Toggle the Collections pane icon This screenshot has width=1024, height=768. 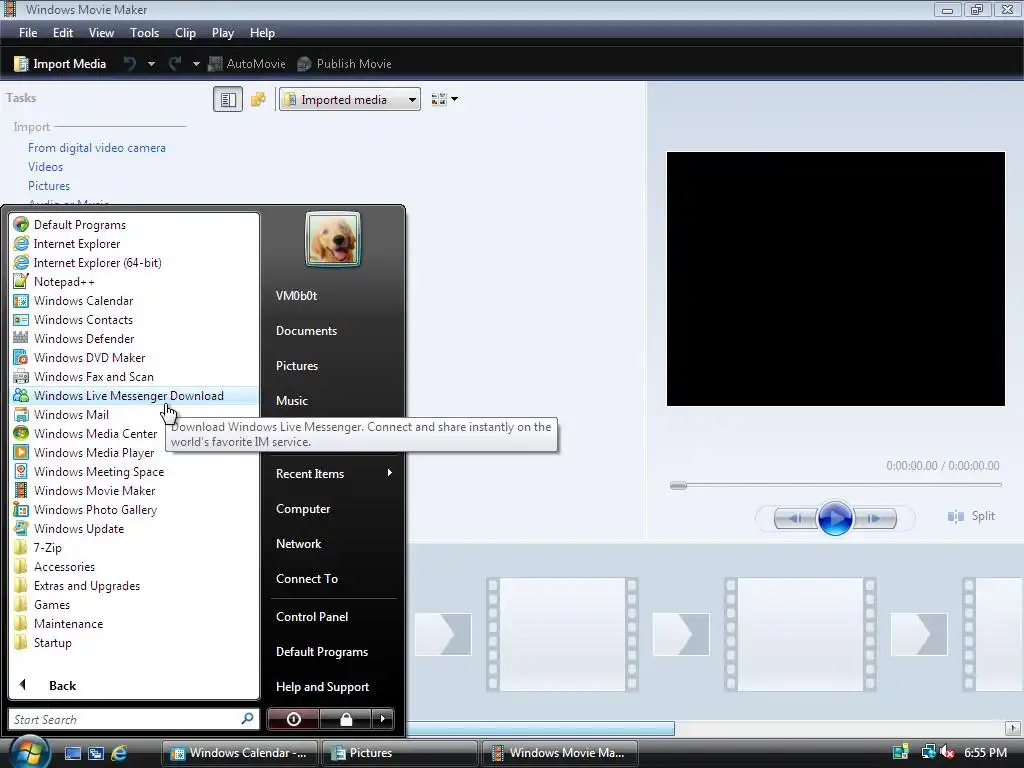tap(259, 99)
